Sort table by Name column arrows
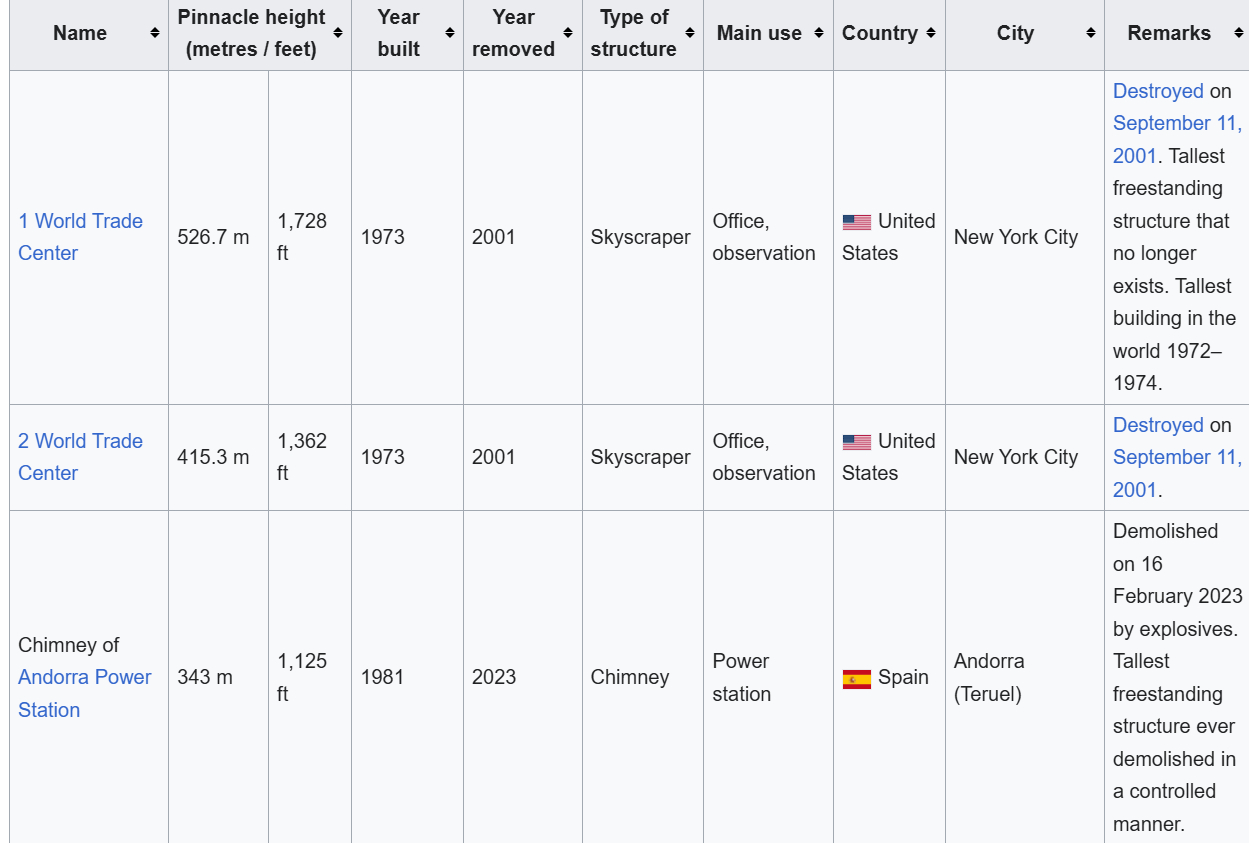The image size is (1249, 843). [x=155, y=34]
